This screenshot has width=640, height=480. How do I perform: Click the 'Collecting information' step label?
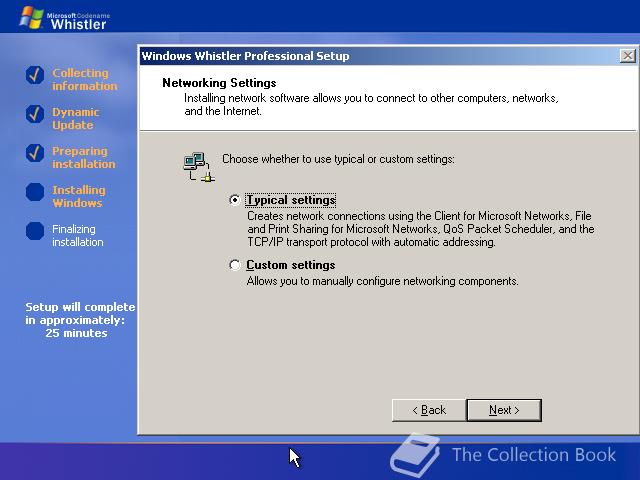(84, 80)
